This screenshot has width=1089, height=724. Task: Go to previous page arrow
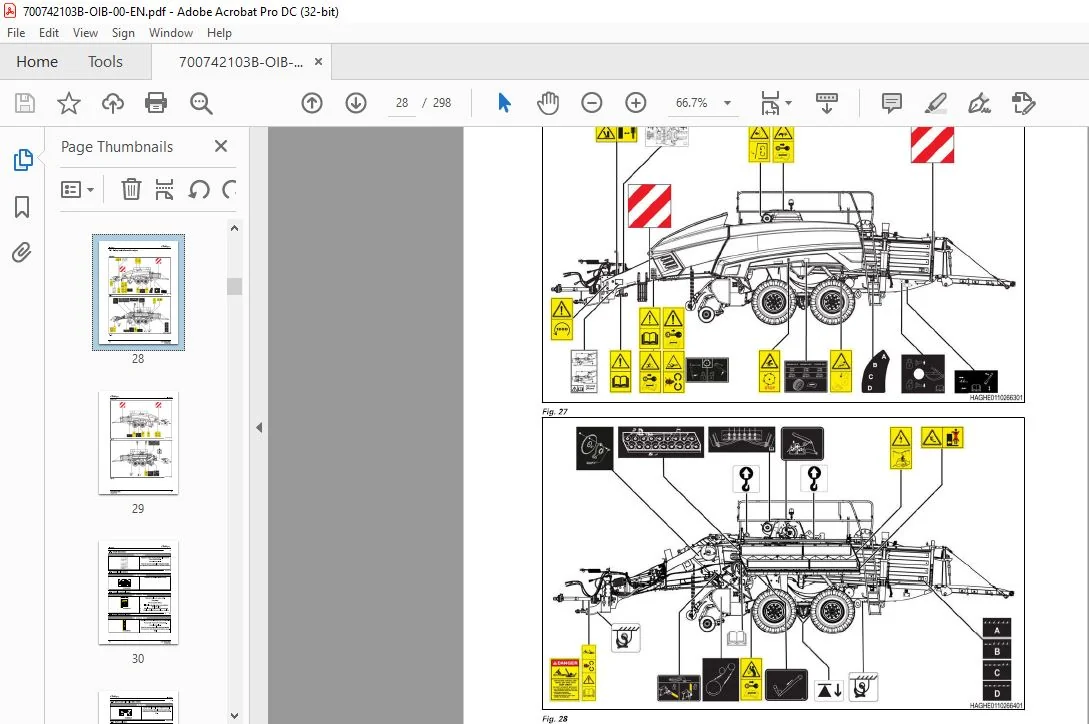(x=312, y=103)
